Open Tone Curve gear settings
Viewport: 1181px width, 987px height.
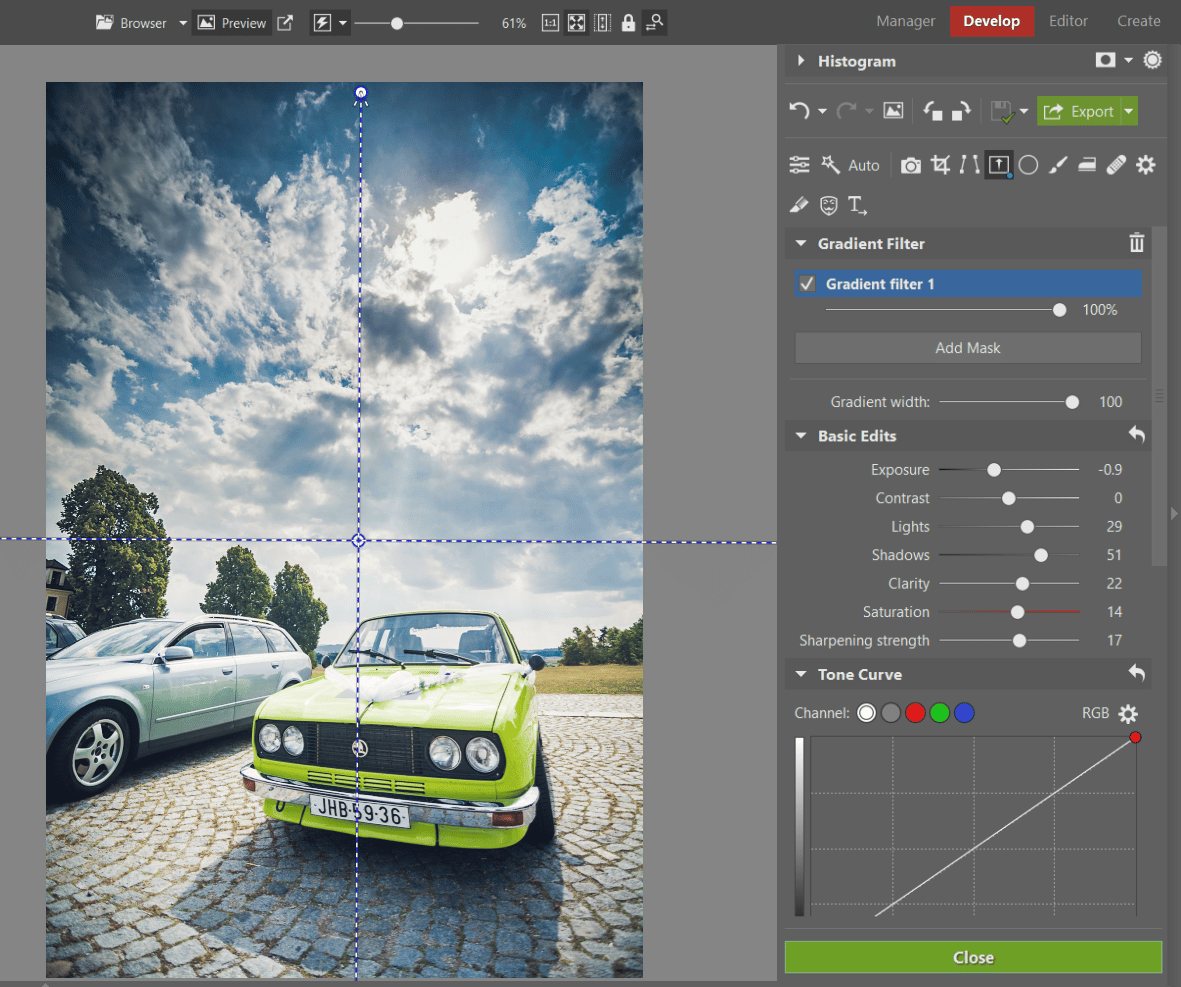click(x=1128, y=714)
